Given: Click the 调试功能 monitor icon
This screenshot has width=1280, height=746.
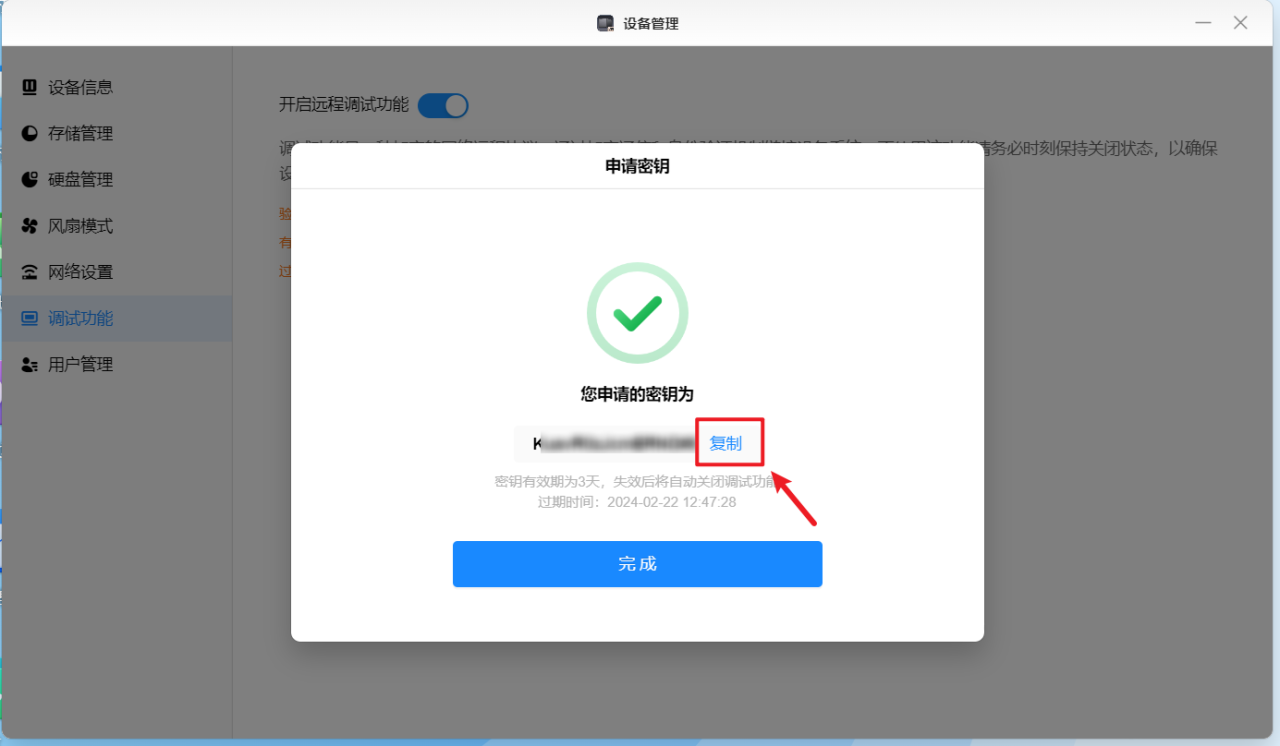Looking at the screenshot, I should click(29, 319).
